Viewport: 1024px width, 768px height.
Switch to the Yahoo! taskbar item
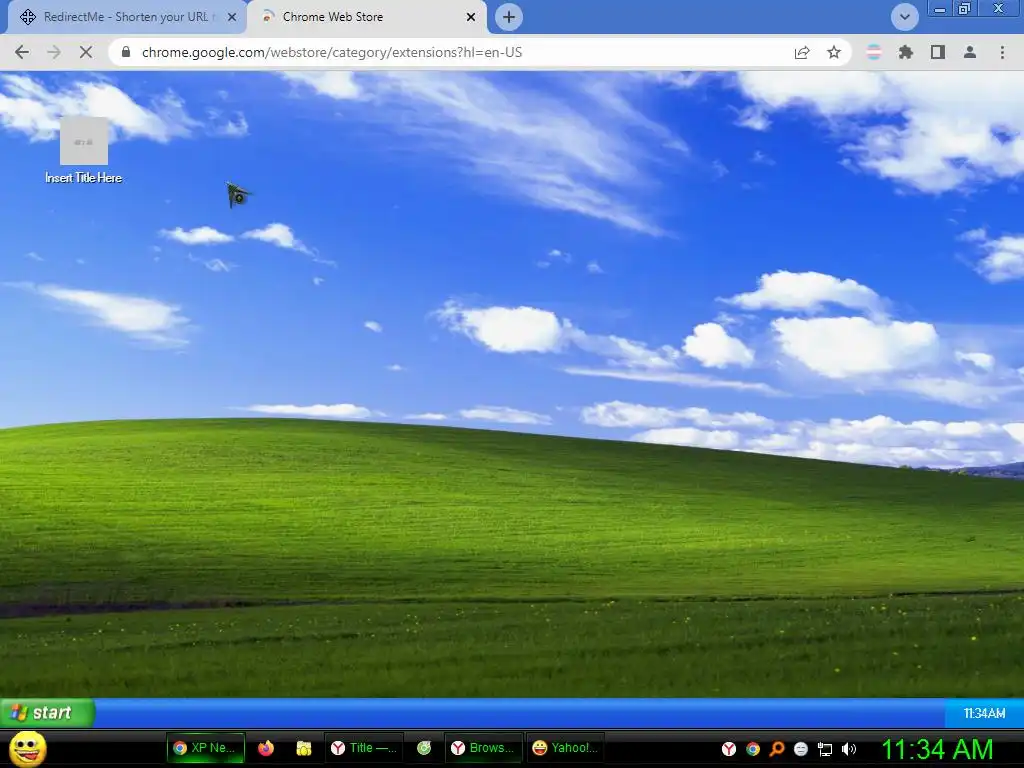566,748
